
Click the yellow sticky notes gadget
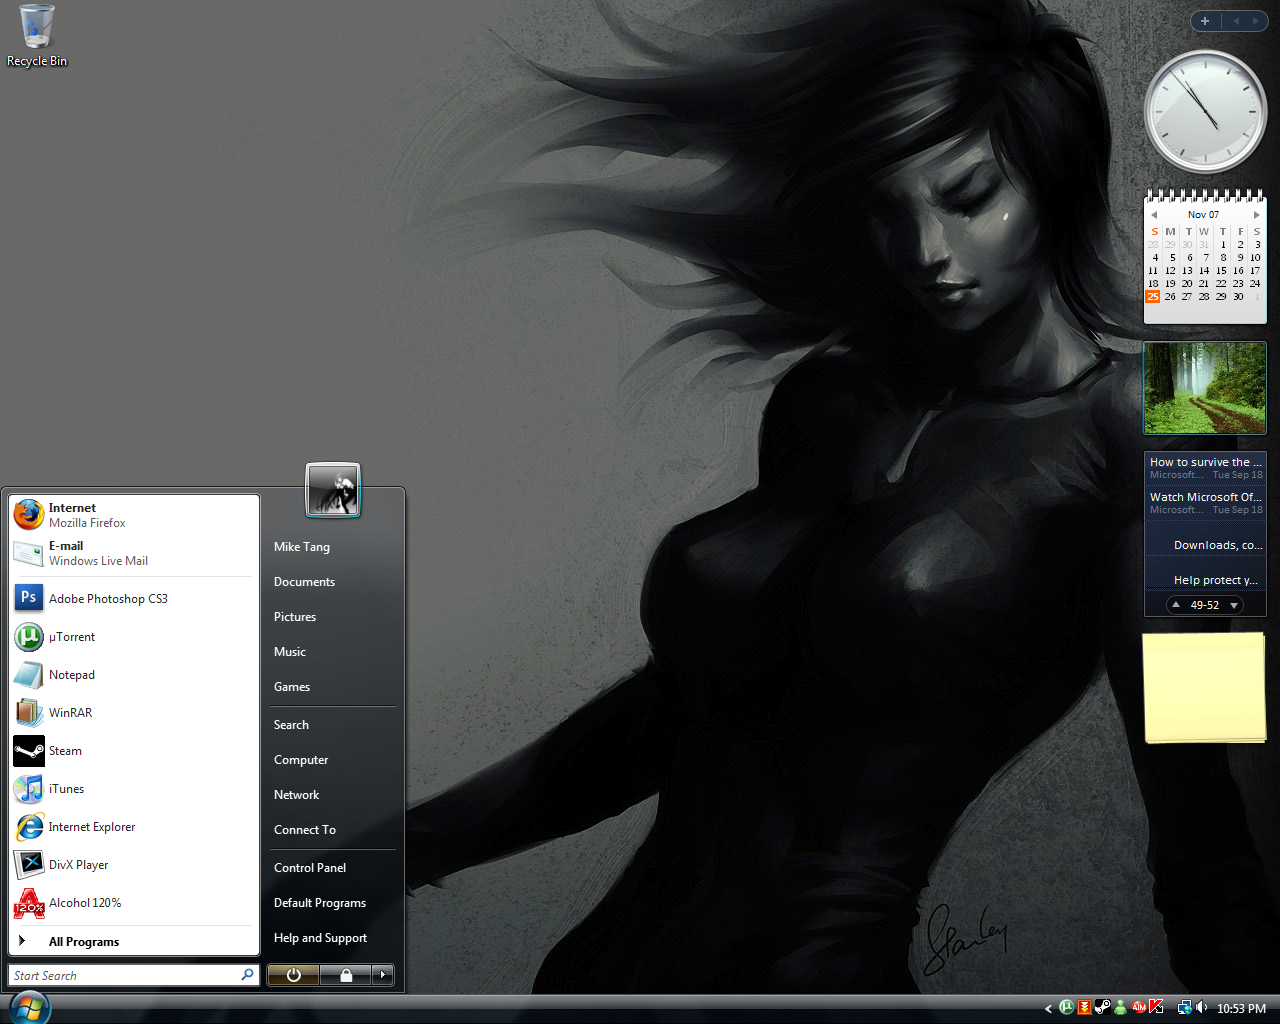pos(1205,688)
